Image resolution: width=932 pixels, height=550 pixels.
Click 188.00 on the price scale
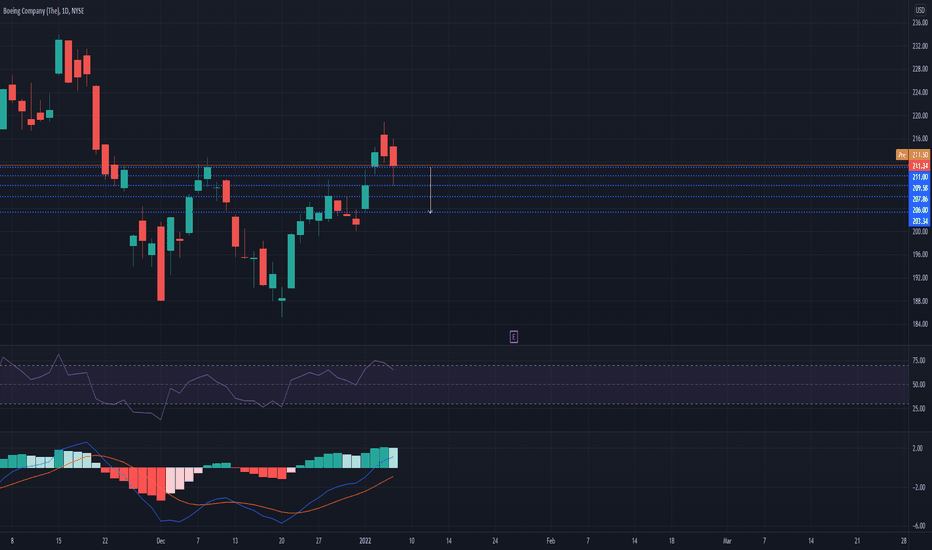tap(920, 301)
